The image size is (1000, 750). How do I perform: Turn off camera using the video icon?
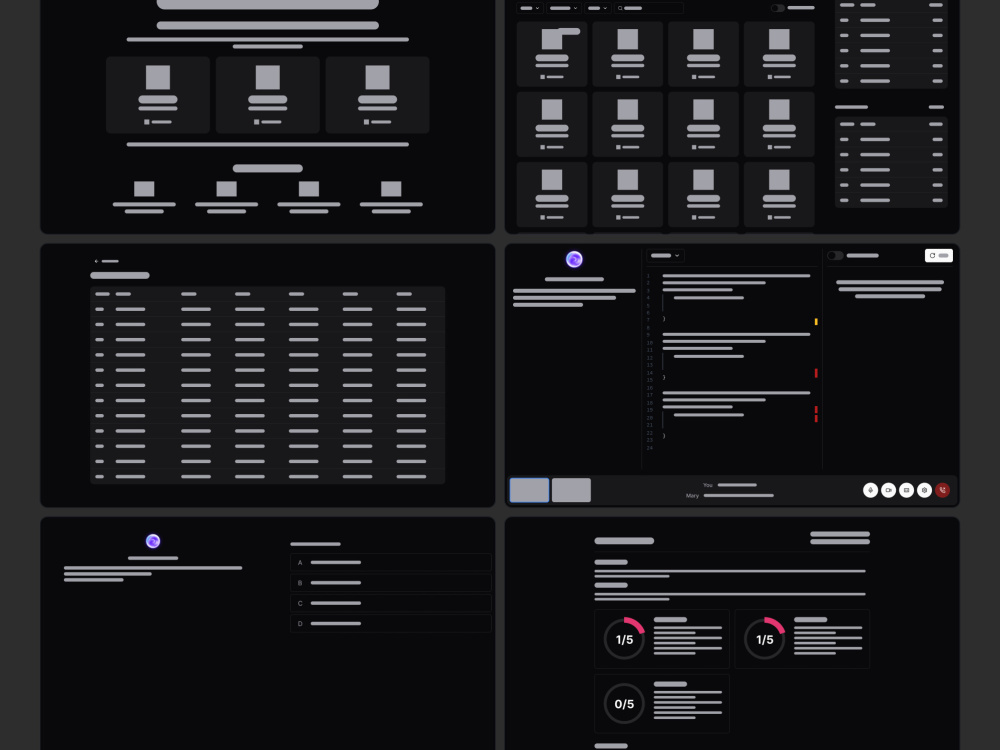point(888,490)
